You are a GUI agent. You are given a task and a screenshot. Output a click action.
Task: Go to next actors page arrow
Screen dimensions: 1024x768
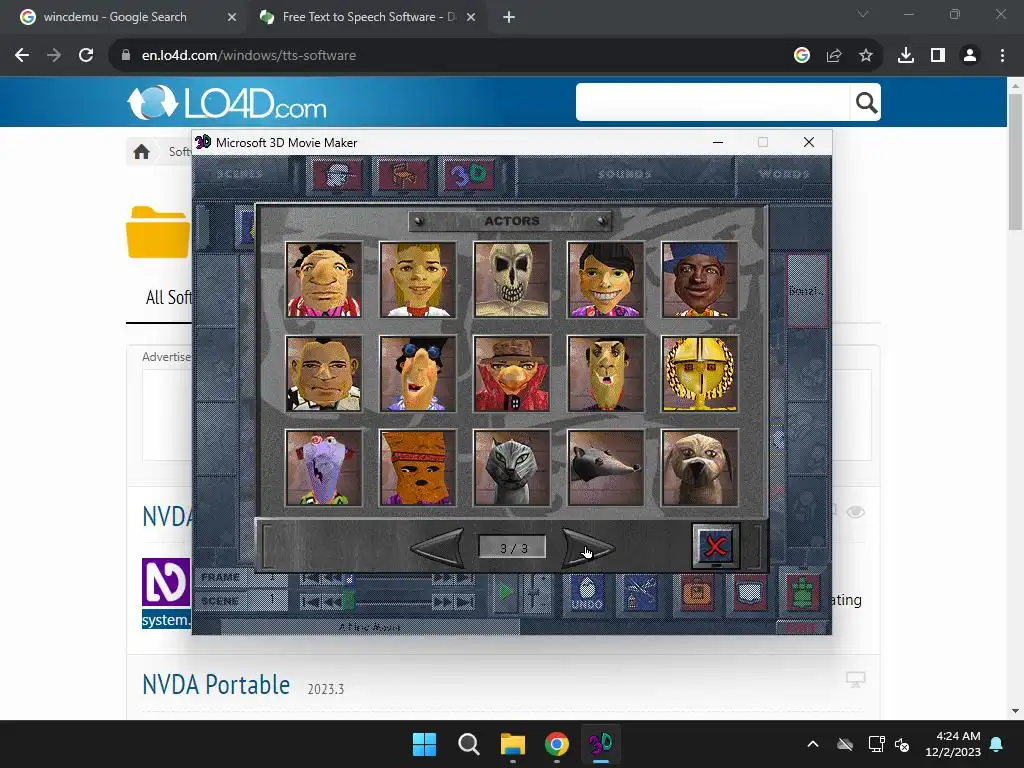tap(588, 548)
